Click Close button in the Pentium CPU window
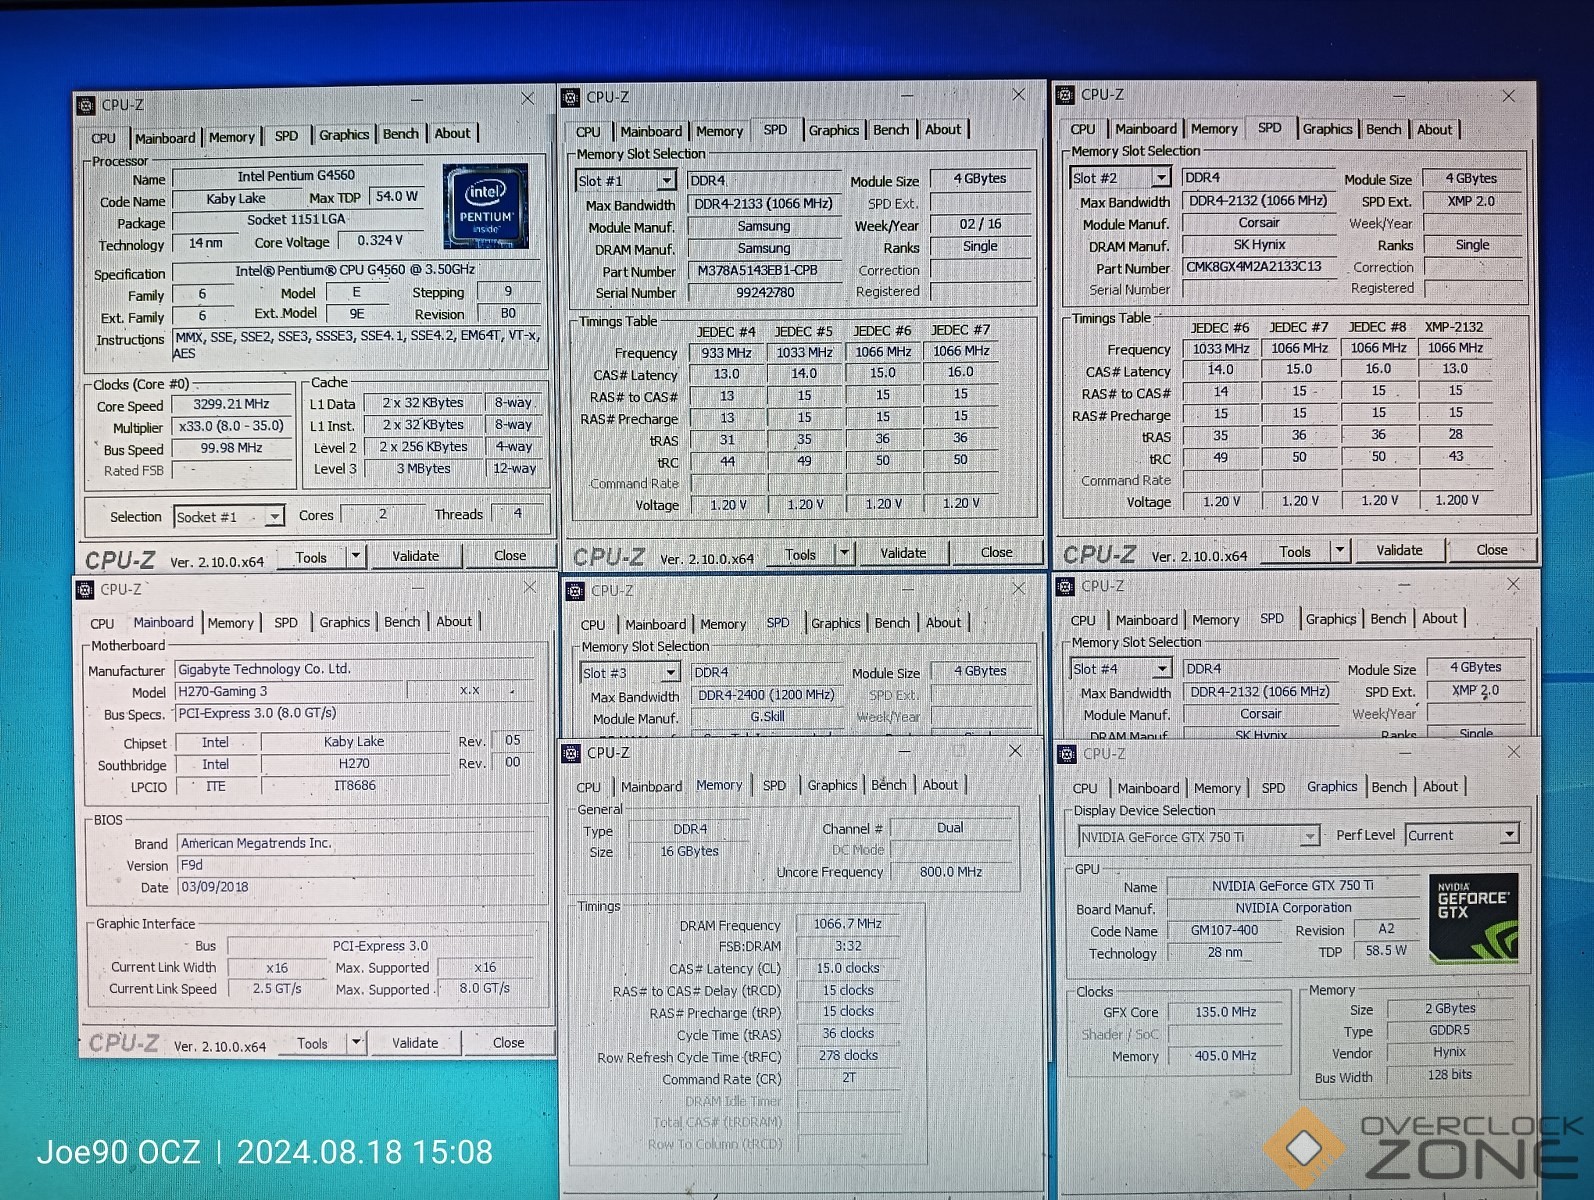 tap(509, 556)
